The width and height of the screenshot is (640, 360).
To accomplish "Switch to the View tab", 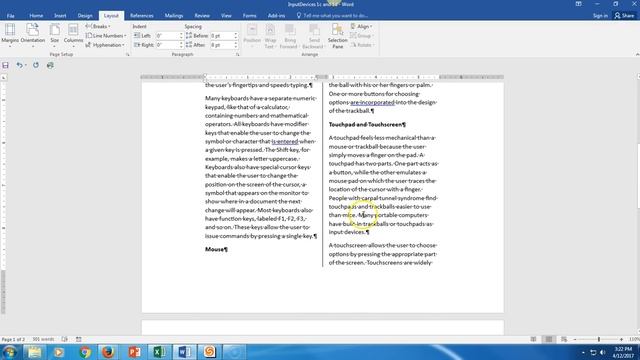I will click(226, 16).
